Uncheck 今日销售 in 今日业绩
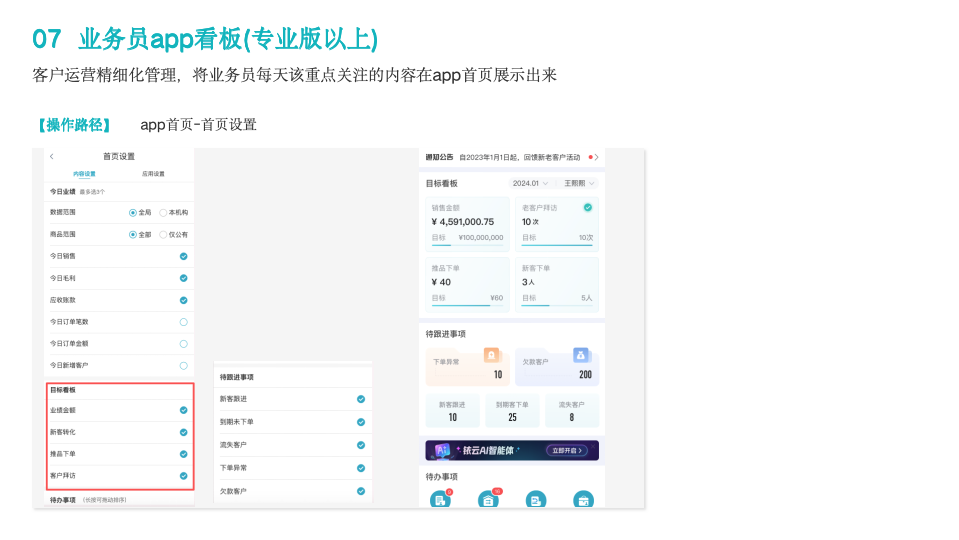The image size is (959, 540). [x=183, y=256]
